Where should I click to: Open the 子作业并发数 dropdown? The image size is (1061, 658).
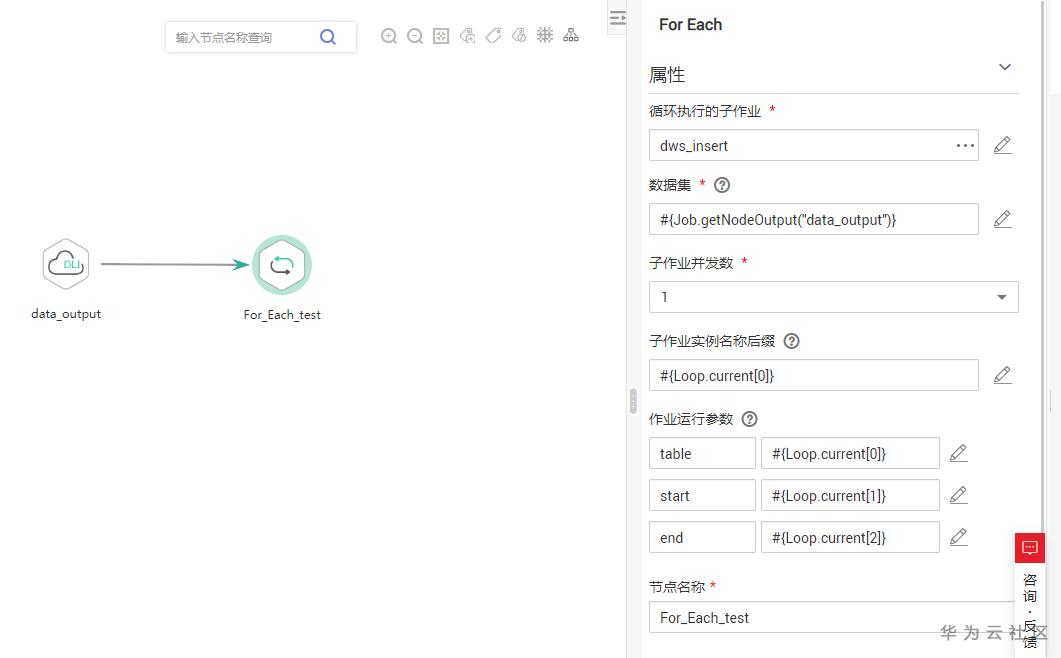tap(833, 297)
